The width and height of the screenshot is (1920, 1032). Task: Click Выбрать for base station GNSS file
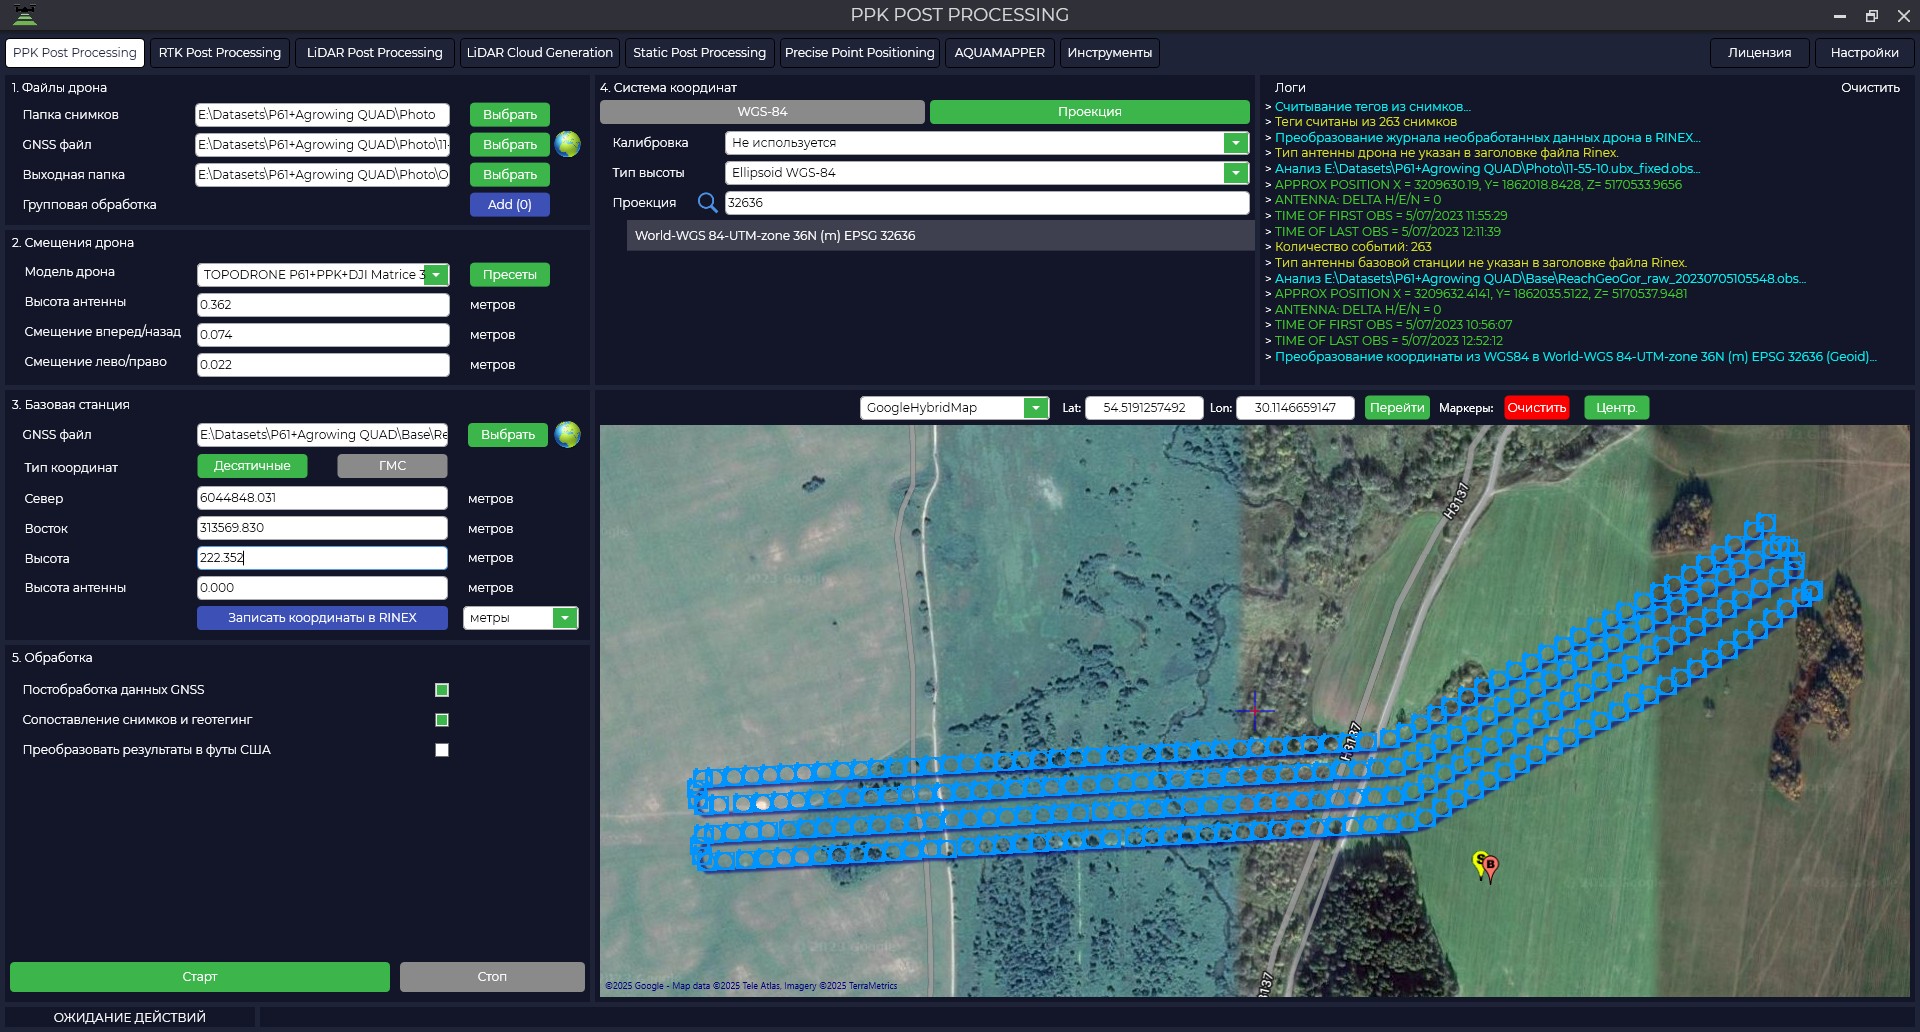508,435
